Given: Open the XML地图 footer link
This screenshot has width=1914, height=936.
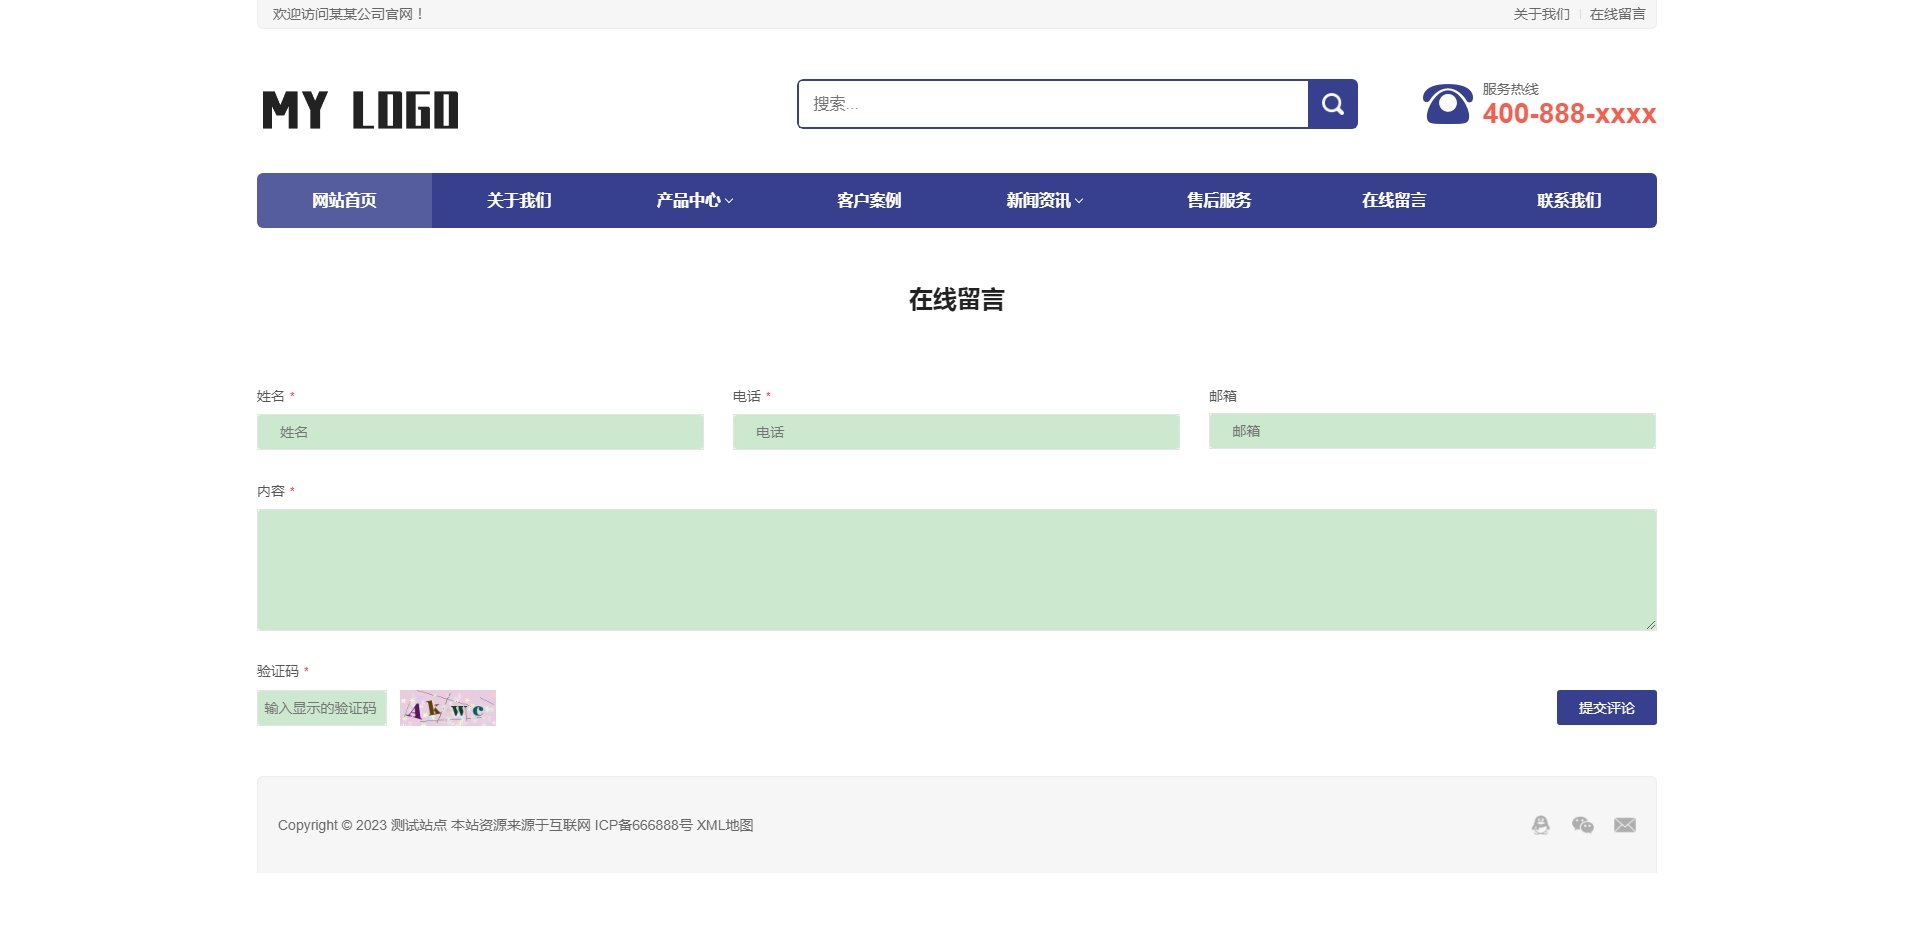Looking at the screenshot, I should pos(724,825).
